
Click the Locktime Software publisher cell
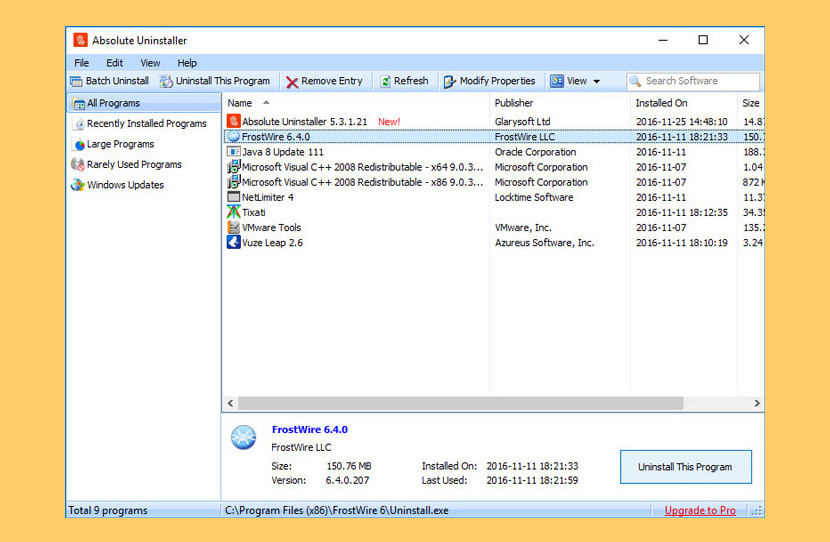tap(534, 197)
